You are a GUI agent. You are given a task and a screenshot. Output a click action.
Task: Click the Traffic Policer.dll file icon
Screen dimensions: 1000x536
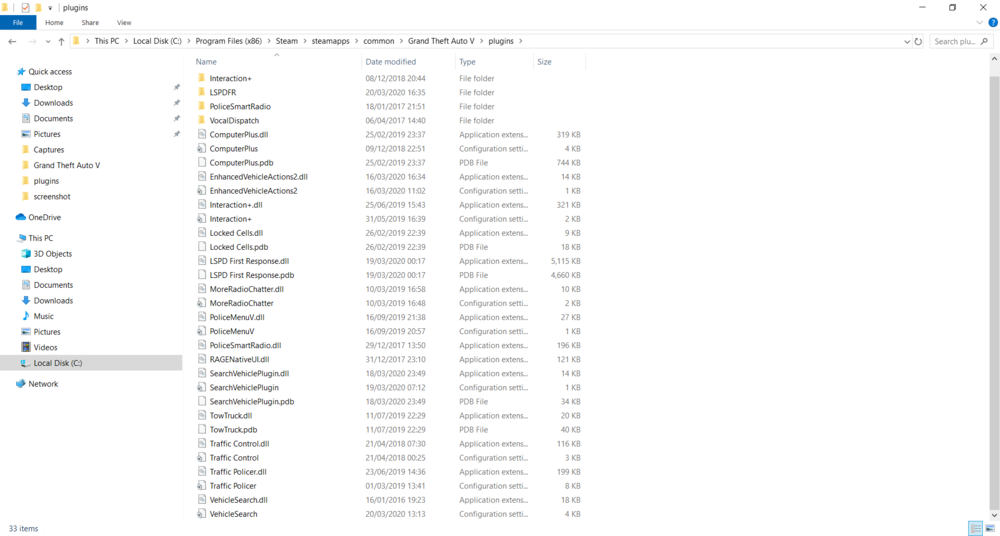coord(202,472)
